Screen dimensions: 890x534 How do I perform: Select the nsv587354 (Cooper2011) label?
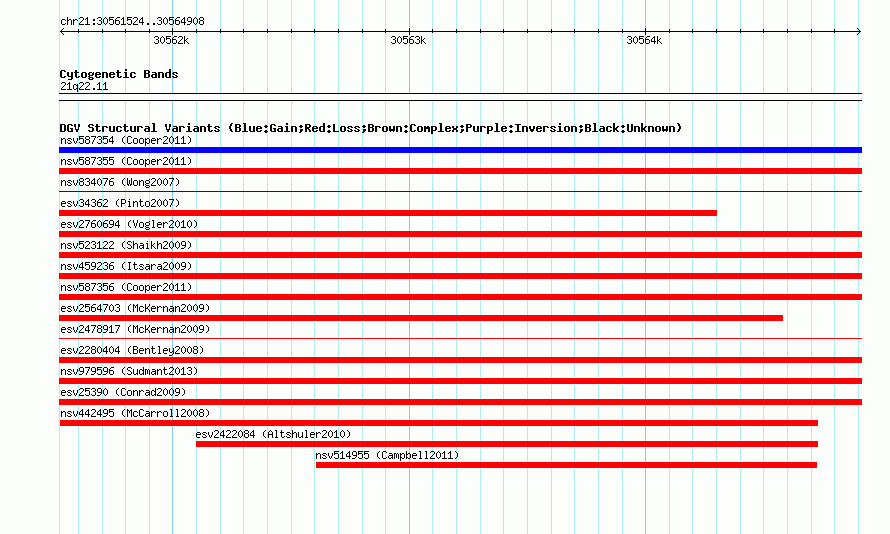(126, 140)
